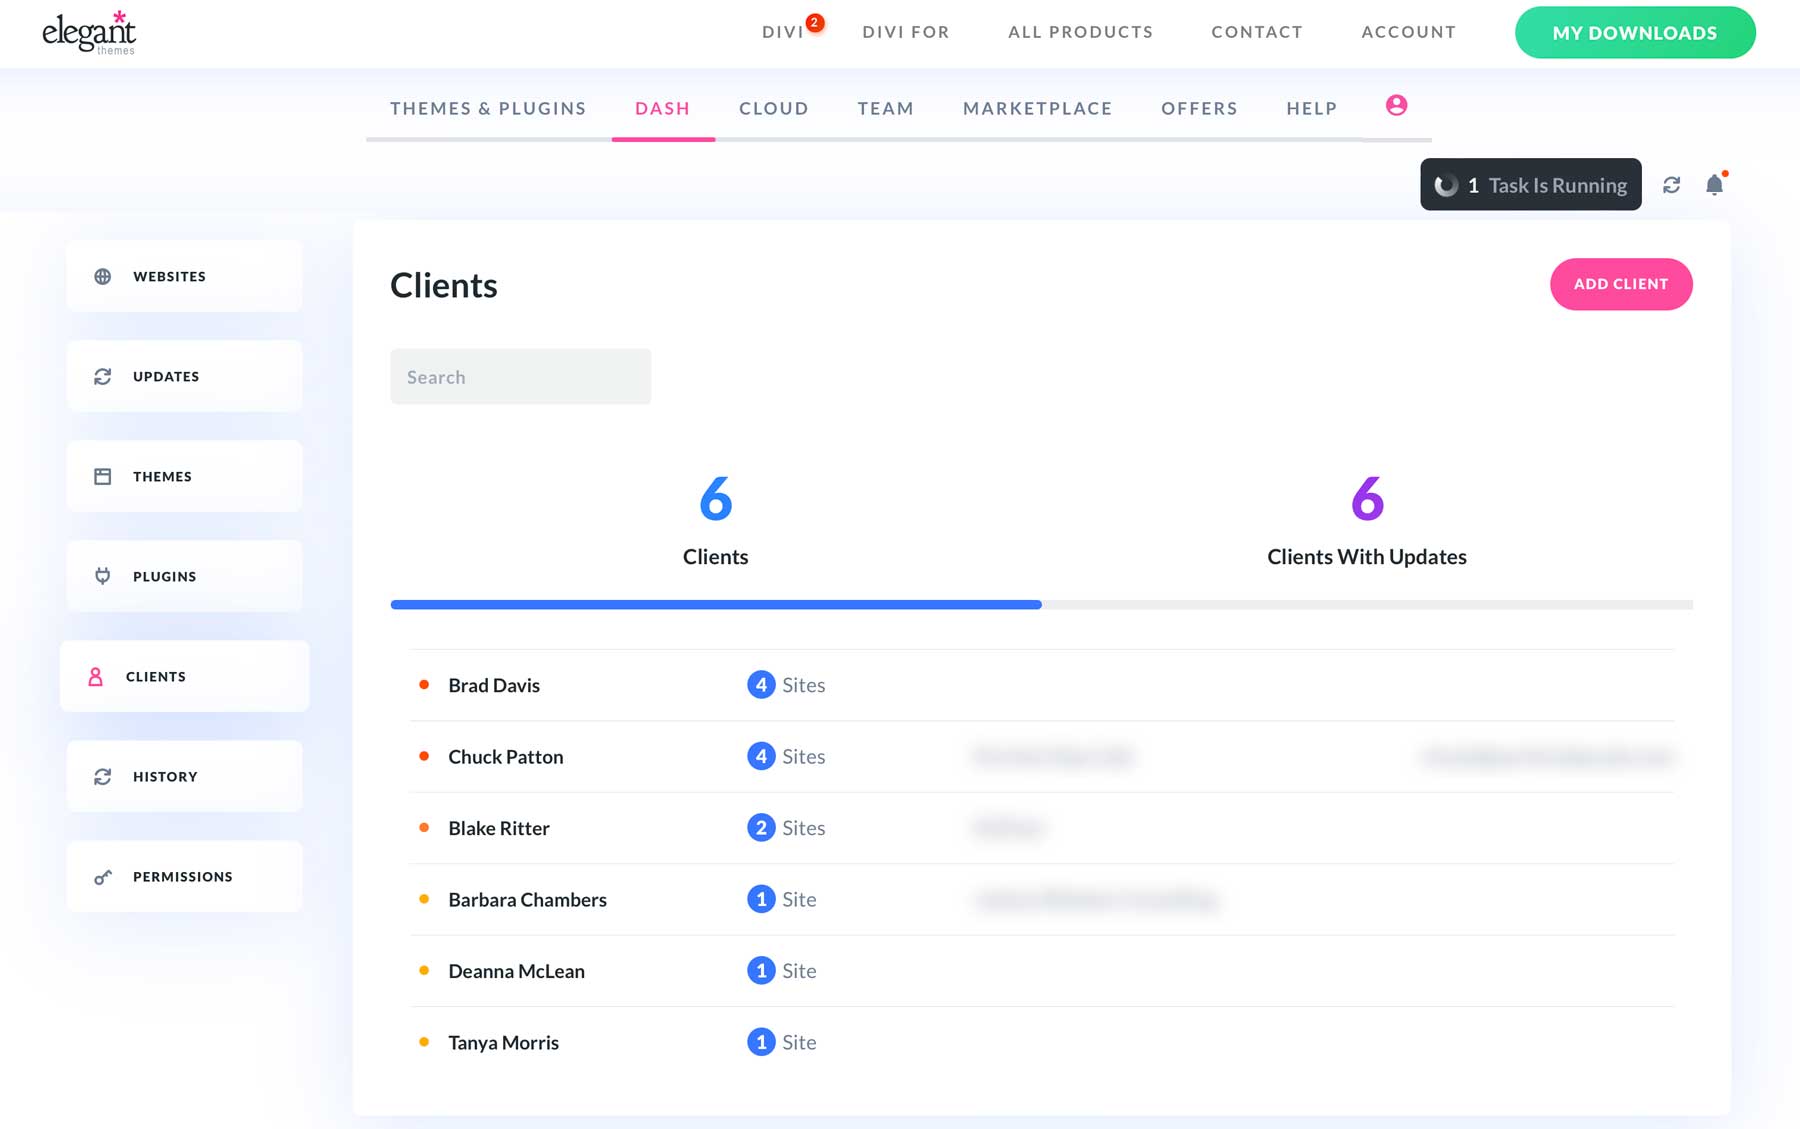Viewport: 1800px width, 1129px height.
Task: Click the Divi notification badge
Action: 815,22
